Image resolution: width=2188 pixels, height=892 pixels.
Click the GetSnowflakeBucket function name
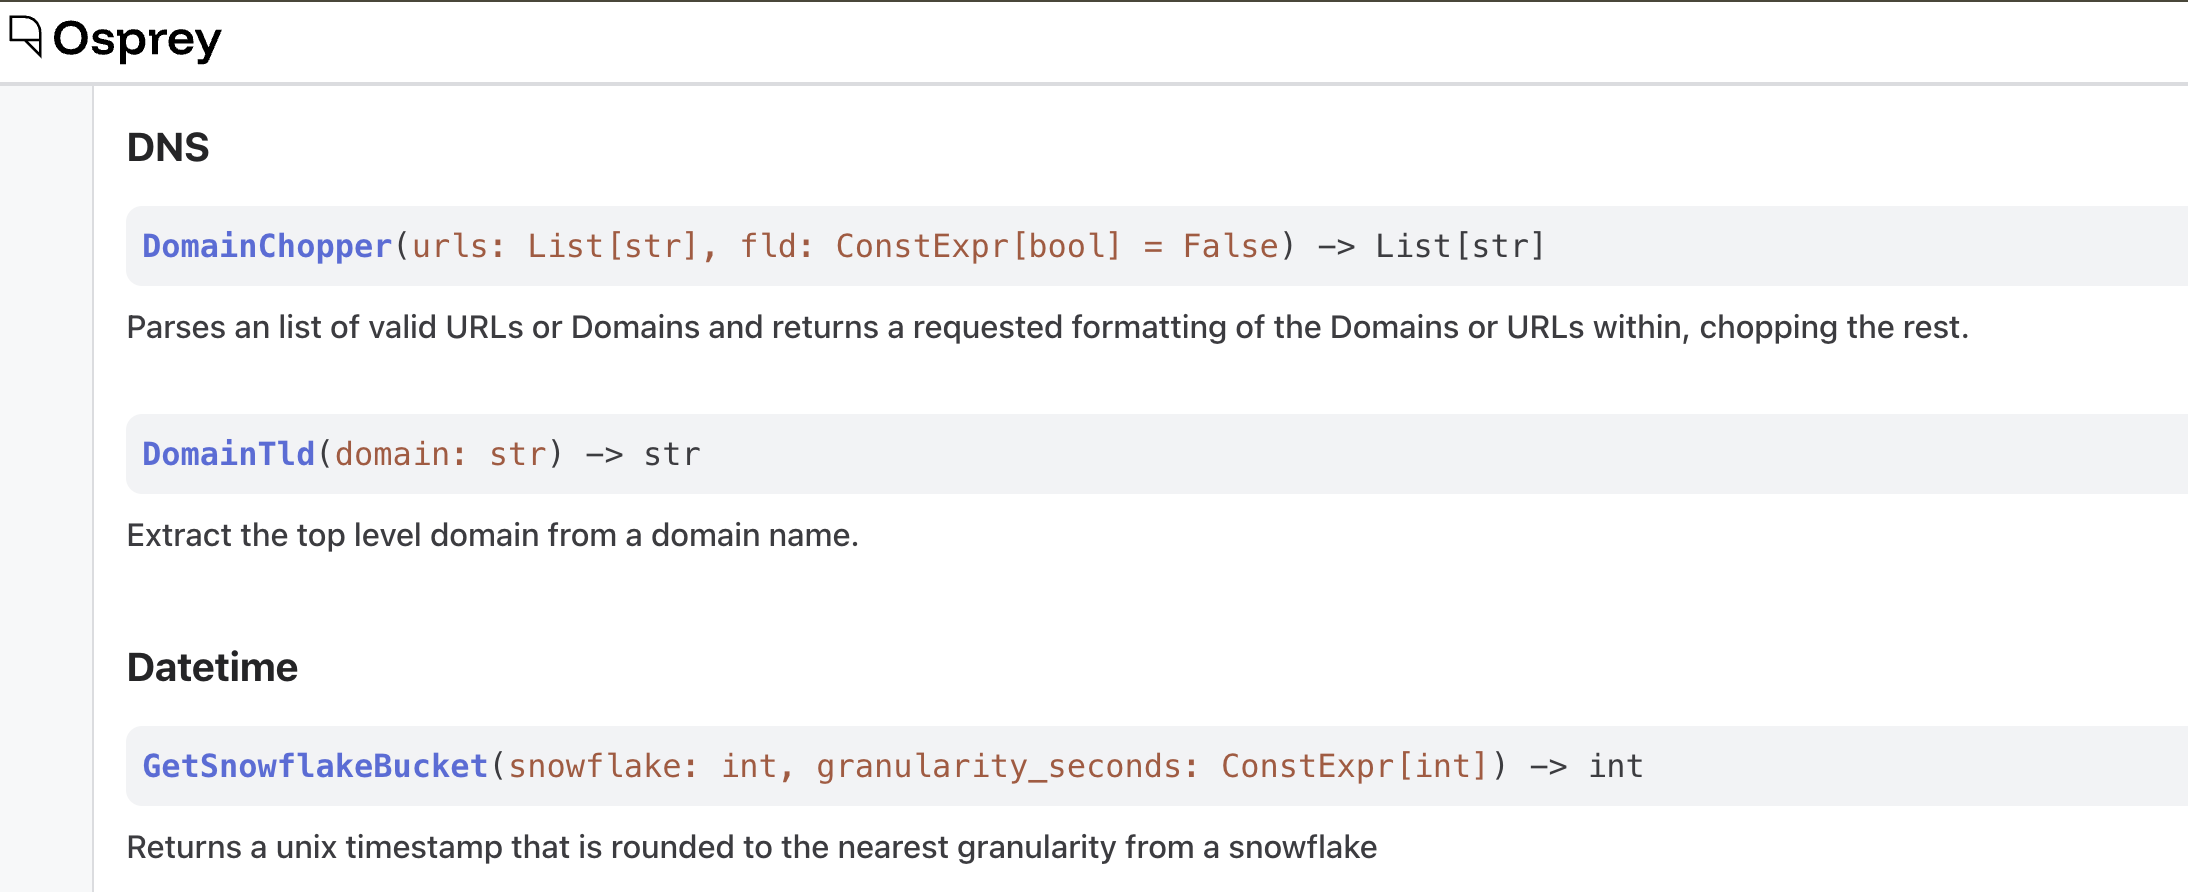tap(315, 766)
